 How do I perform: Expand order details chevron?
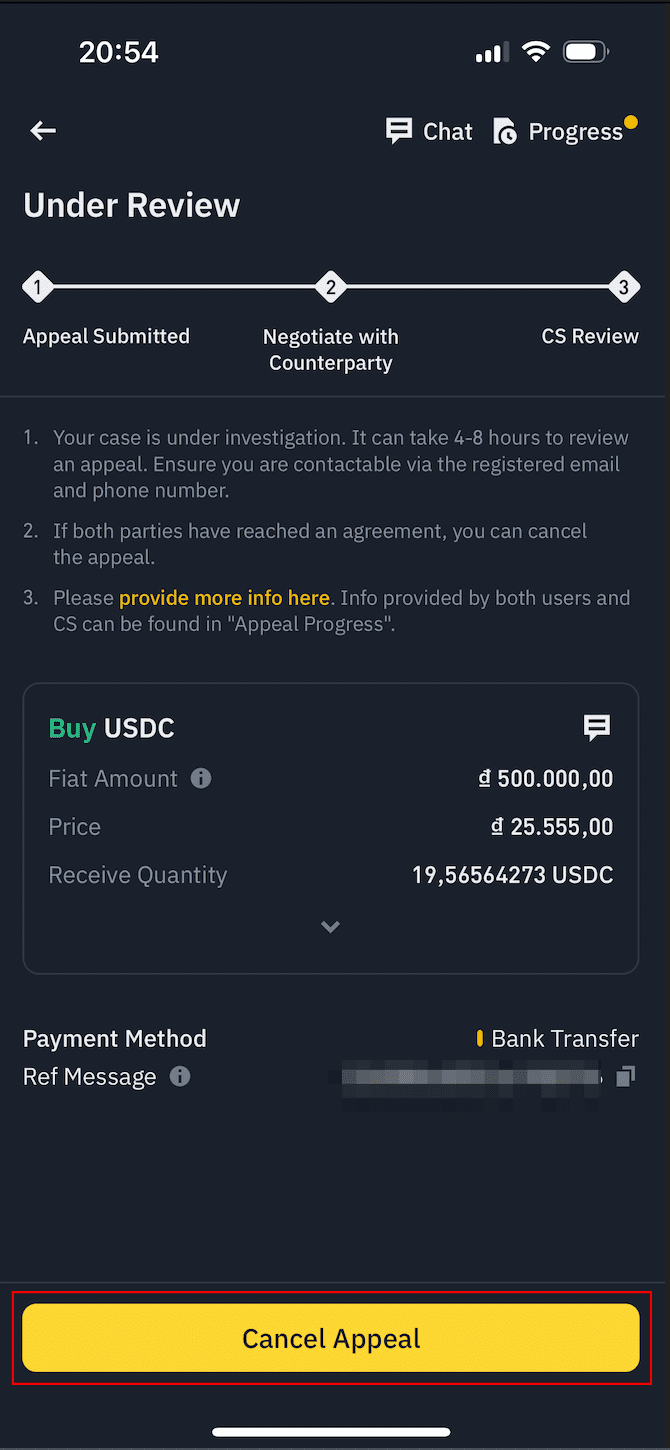tap(331, 927)
